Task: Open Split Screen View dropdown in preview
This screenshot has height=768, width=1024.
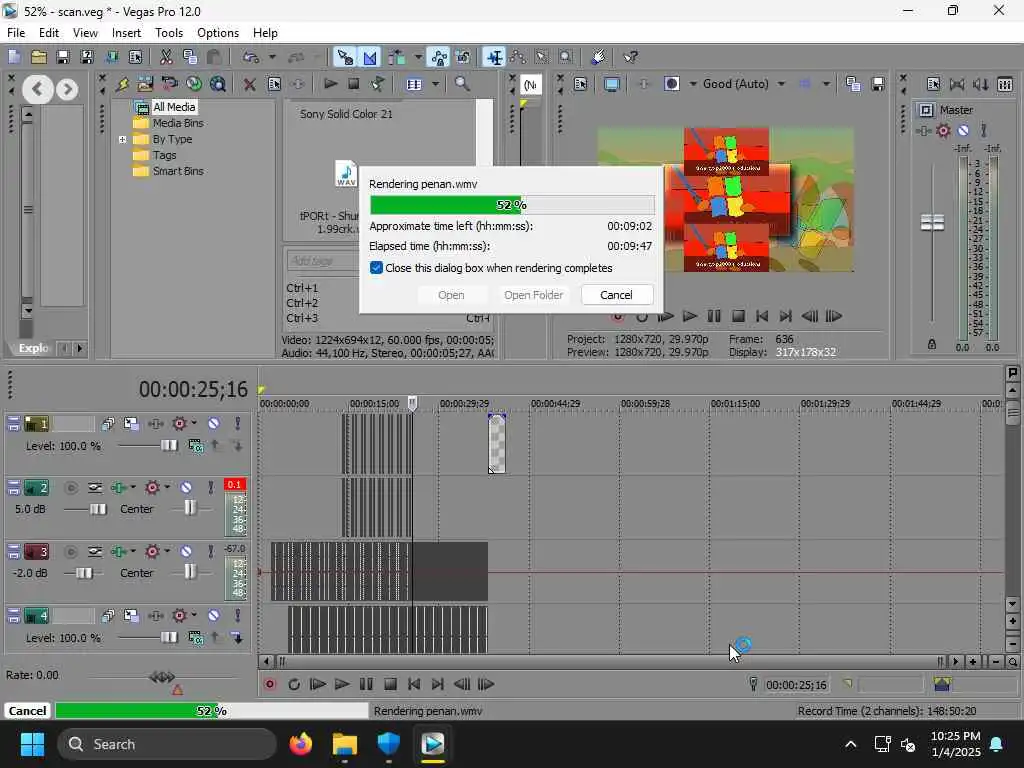Action: [693, 84]
